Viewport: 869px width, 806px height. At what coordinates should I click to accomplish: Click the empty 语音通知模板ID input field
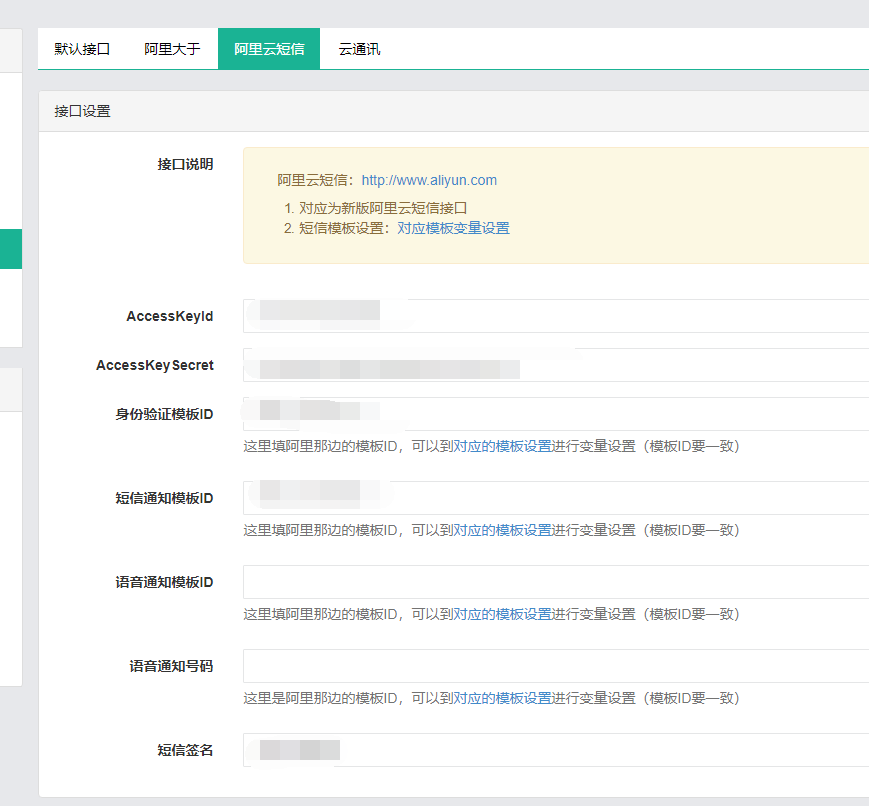pyautogui.click(x=556, y=582)
